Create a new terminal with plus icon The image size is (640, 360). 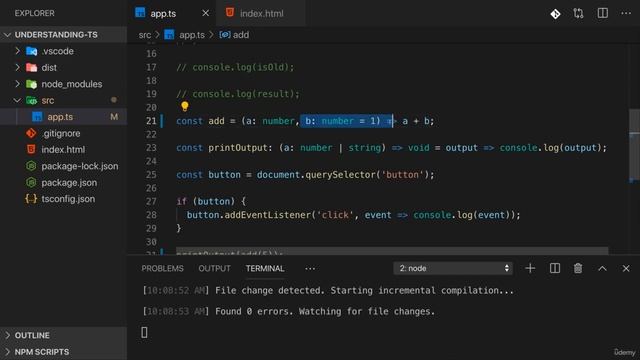click(530, 268)
